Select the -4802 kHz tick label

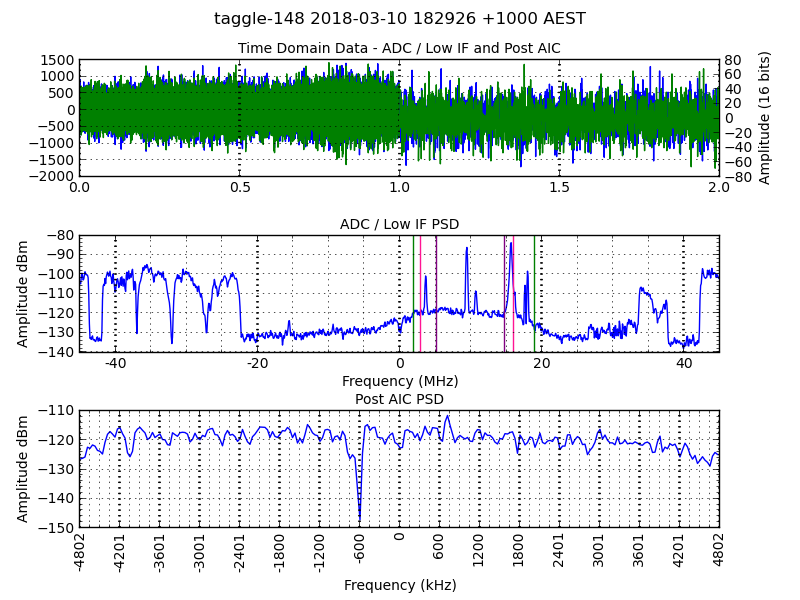coord(80,552)
